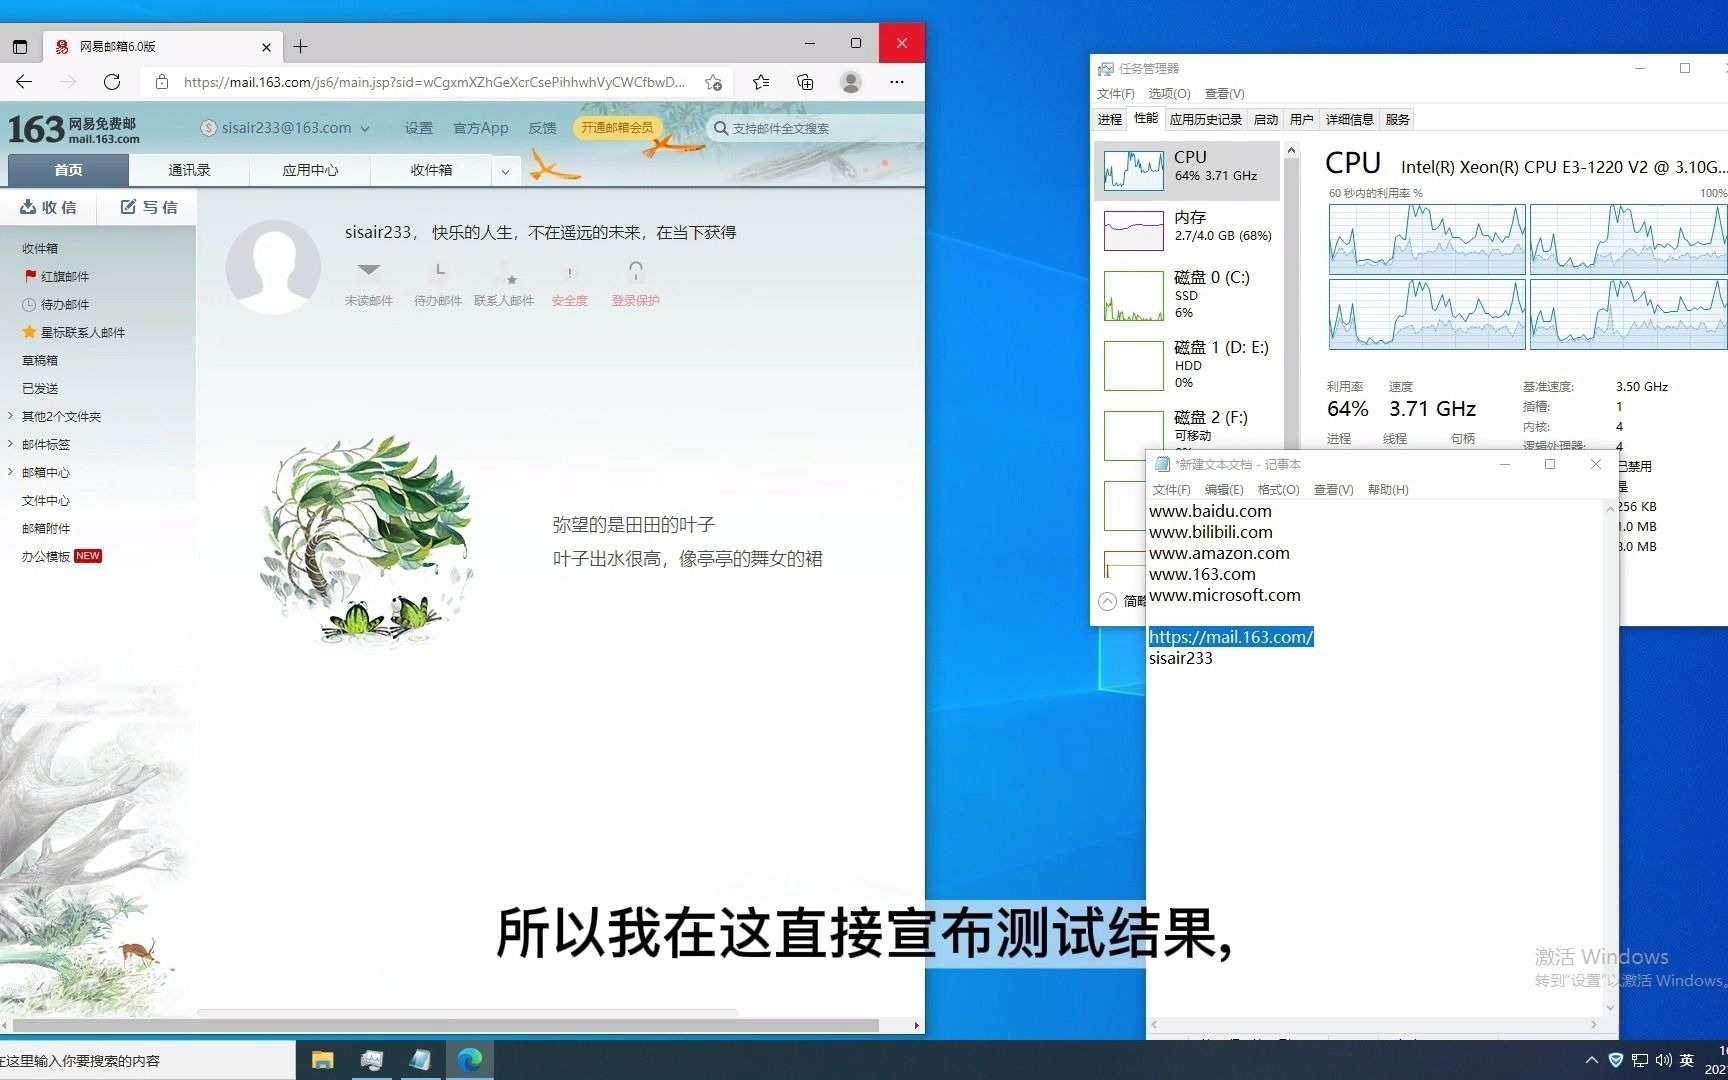Switch to 应用历史记录 tab
This screenshot has width=1728, height=1080.
point(1205,119)
